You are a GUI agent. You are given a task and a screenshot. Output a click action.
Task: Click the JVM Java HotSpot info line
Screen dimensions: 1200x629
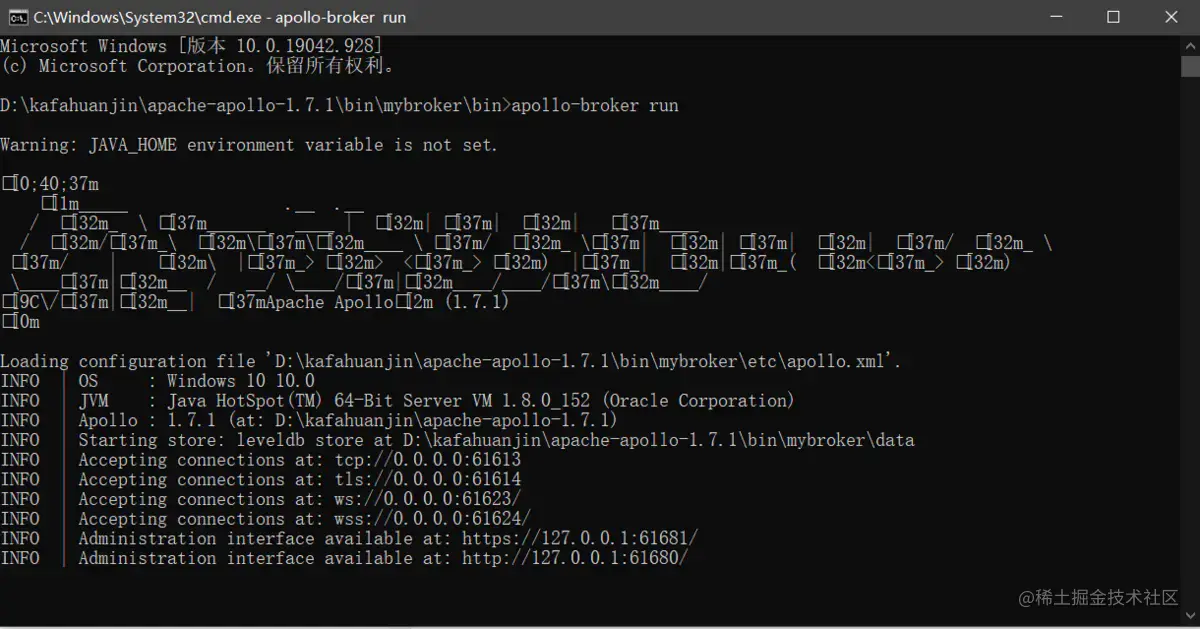[x=436, y=401]
